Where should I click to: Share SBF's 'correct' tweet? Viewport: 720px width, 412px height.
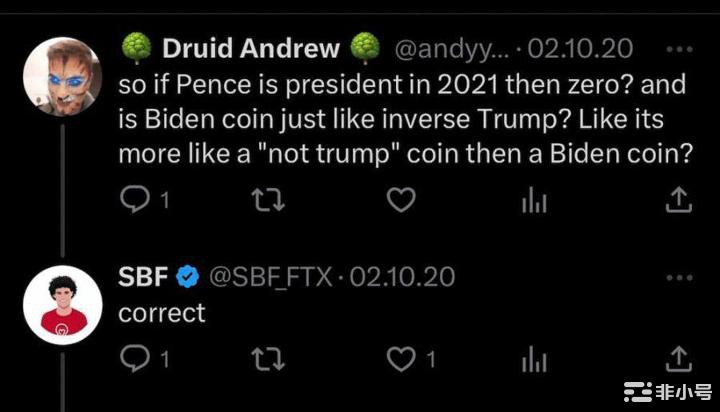point(679,357)
